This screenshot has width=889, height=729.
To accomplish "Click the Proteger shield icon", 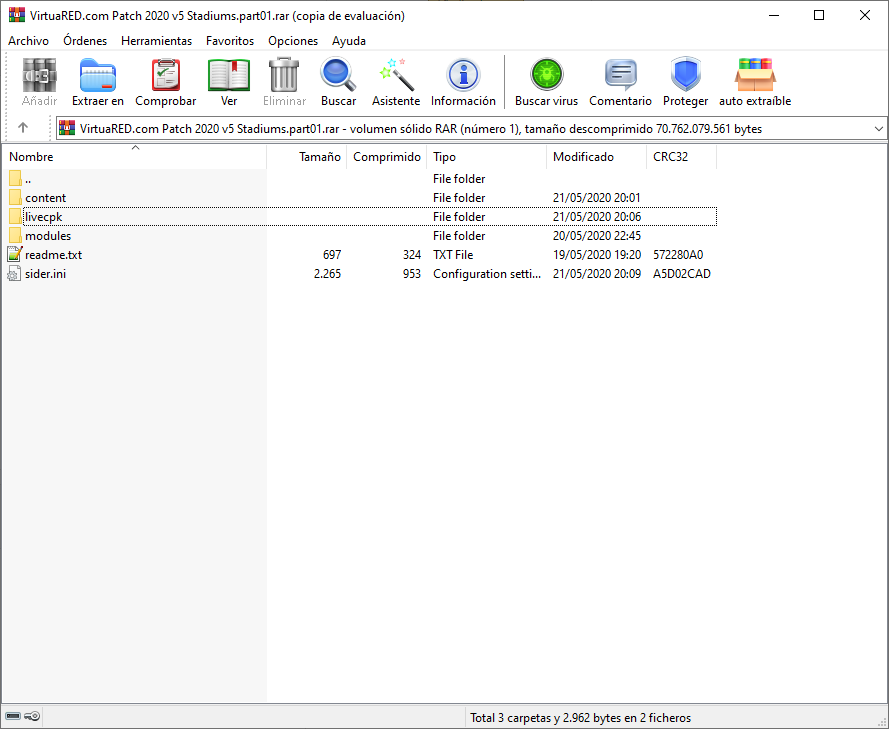I will [x=685, y=75].
